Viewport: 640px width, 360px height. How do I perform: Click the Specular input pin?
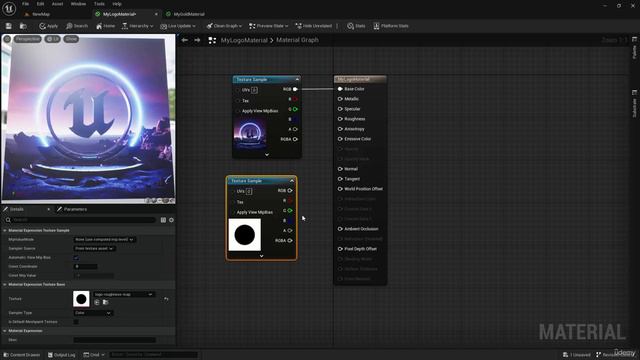pyautogui.click(x=340, y=109)
